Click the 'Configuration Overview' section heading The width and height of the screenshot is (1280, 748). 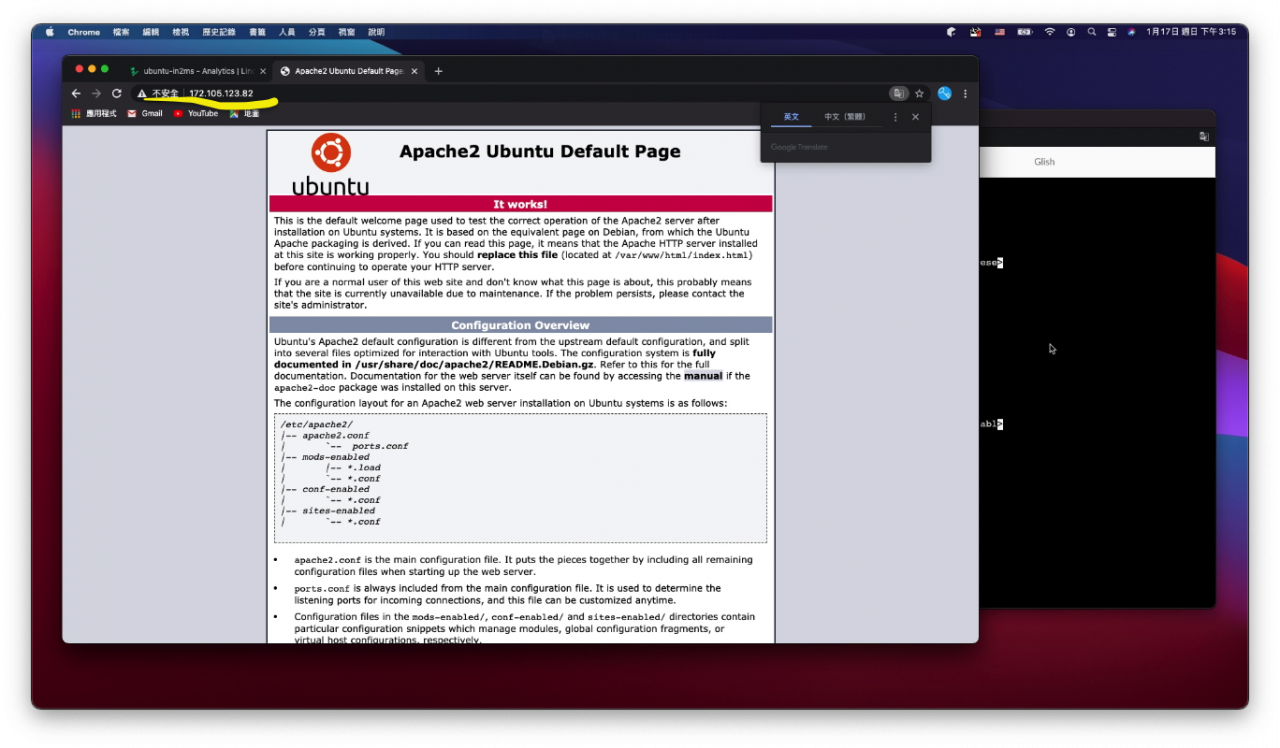[520, 325]
